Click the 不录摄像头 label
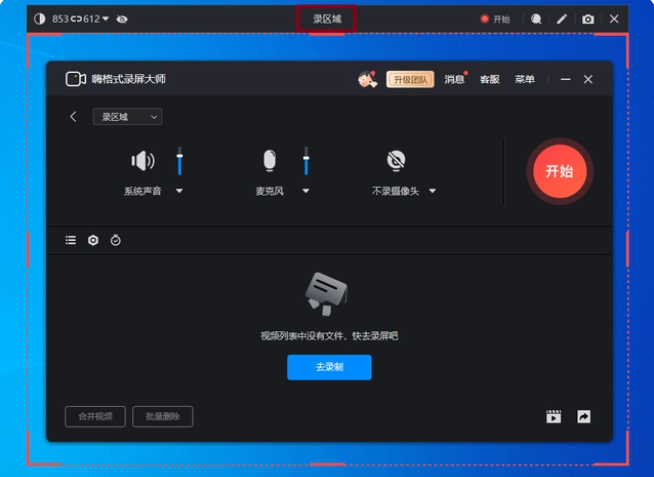The width and height of the screenshot is (654, 477). pos(395,191)
